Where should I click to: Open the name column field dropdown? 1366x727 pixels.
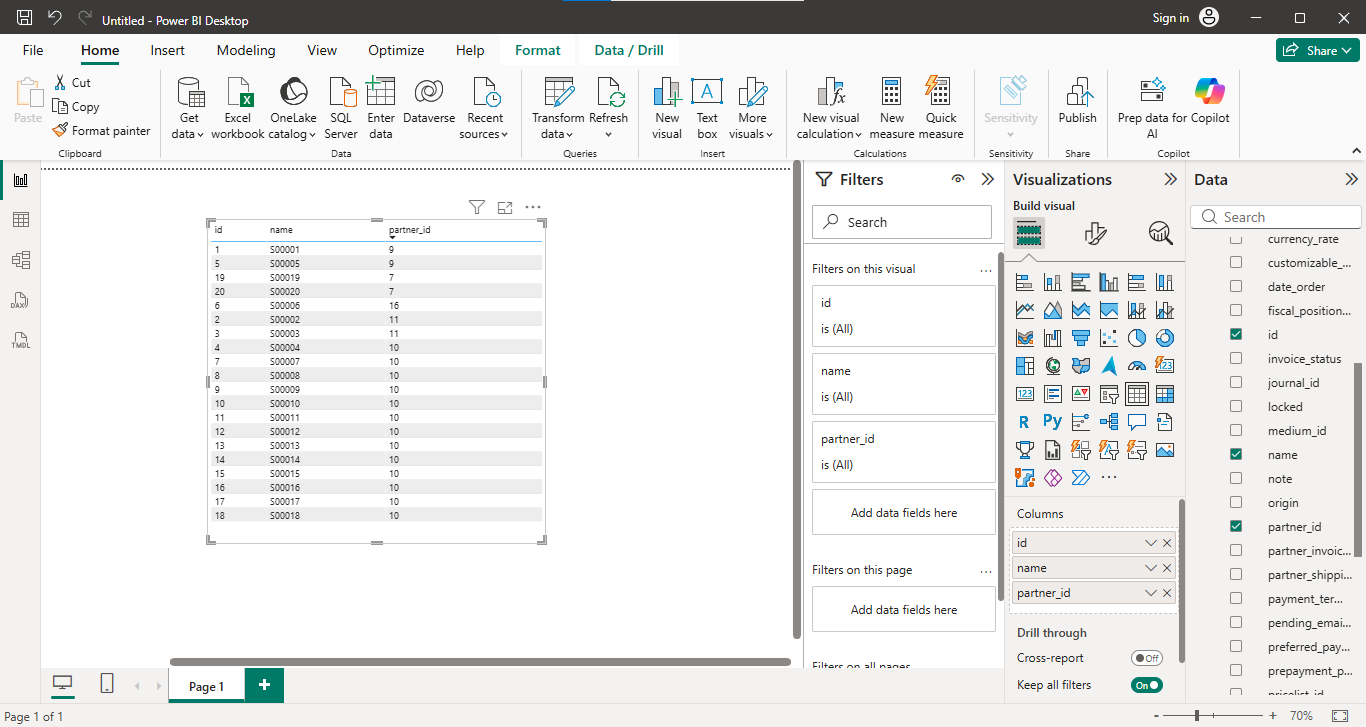[1151, 568]
